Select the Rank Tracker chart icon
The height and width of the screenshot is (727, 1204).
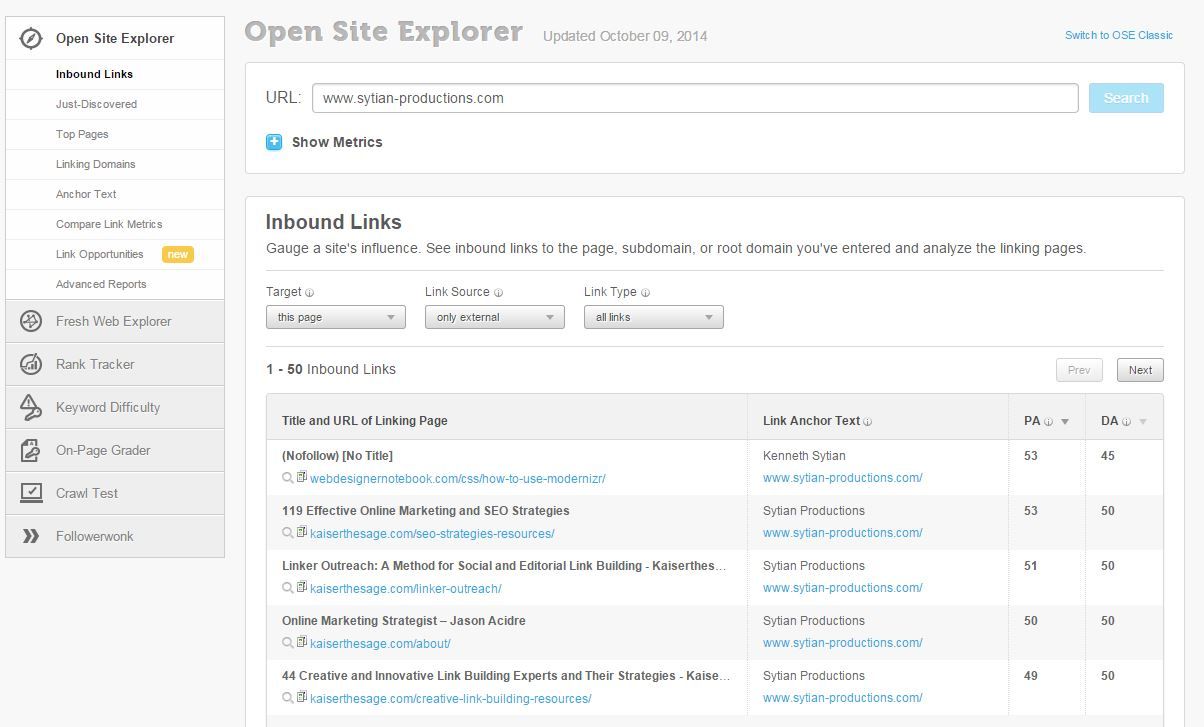coord(31,364)
